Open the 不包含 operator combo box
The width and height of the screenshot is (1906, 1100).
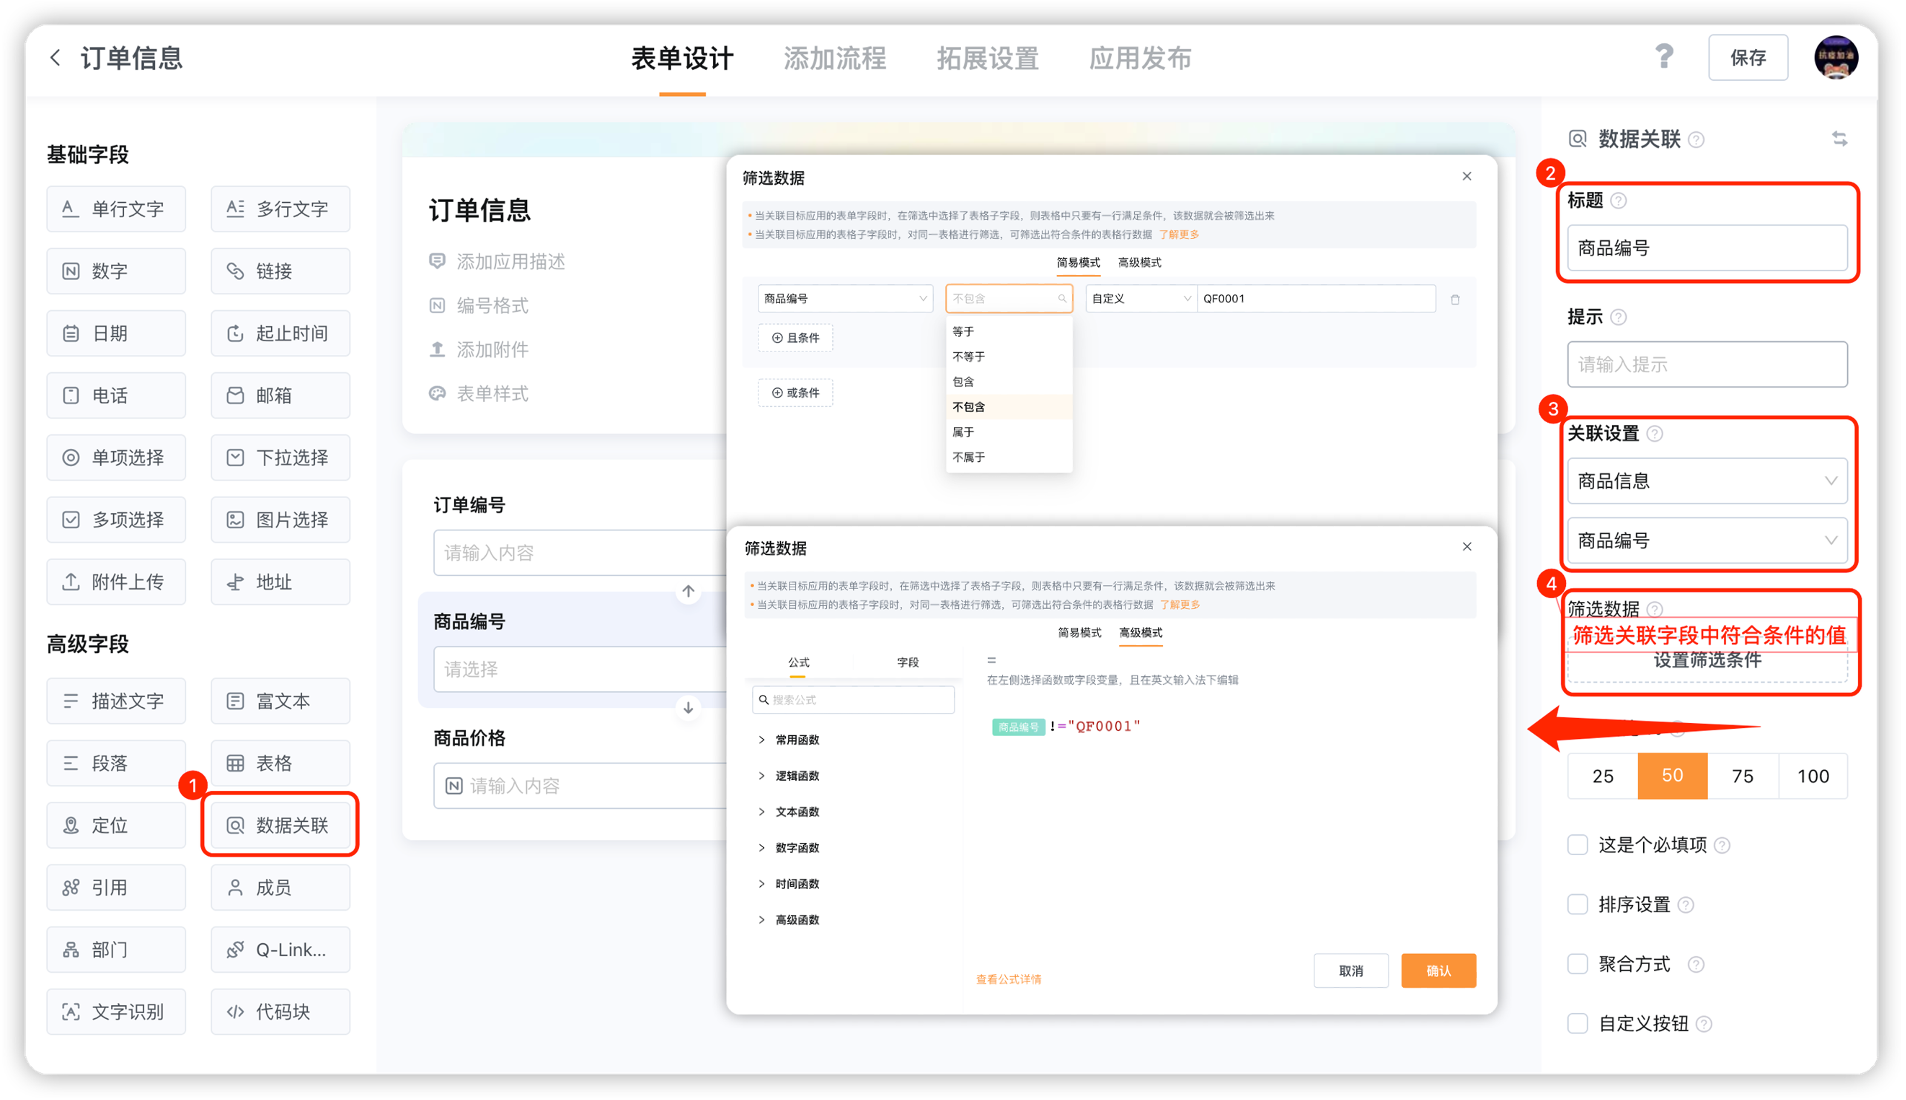[1009, 298]
